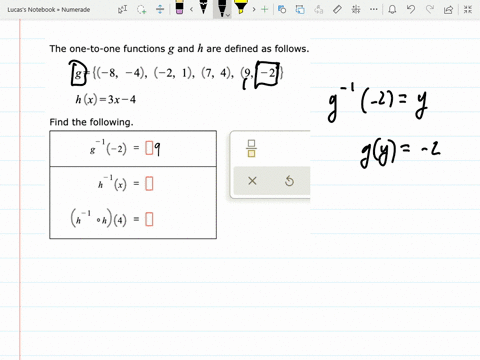480x360 pixels.
Task: Click the Math assistant icon
Action: (356, 9)
